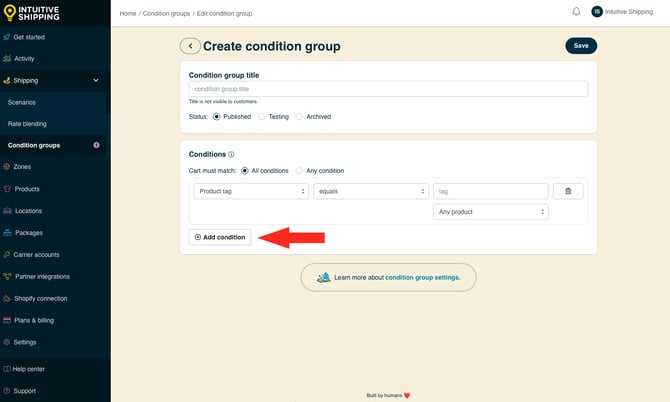Open Packages menu item
This screenshot has width=670, height=402.
29,233
